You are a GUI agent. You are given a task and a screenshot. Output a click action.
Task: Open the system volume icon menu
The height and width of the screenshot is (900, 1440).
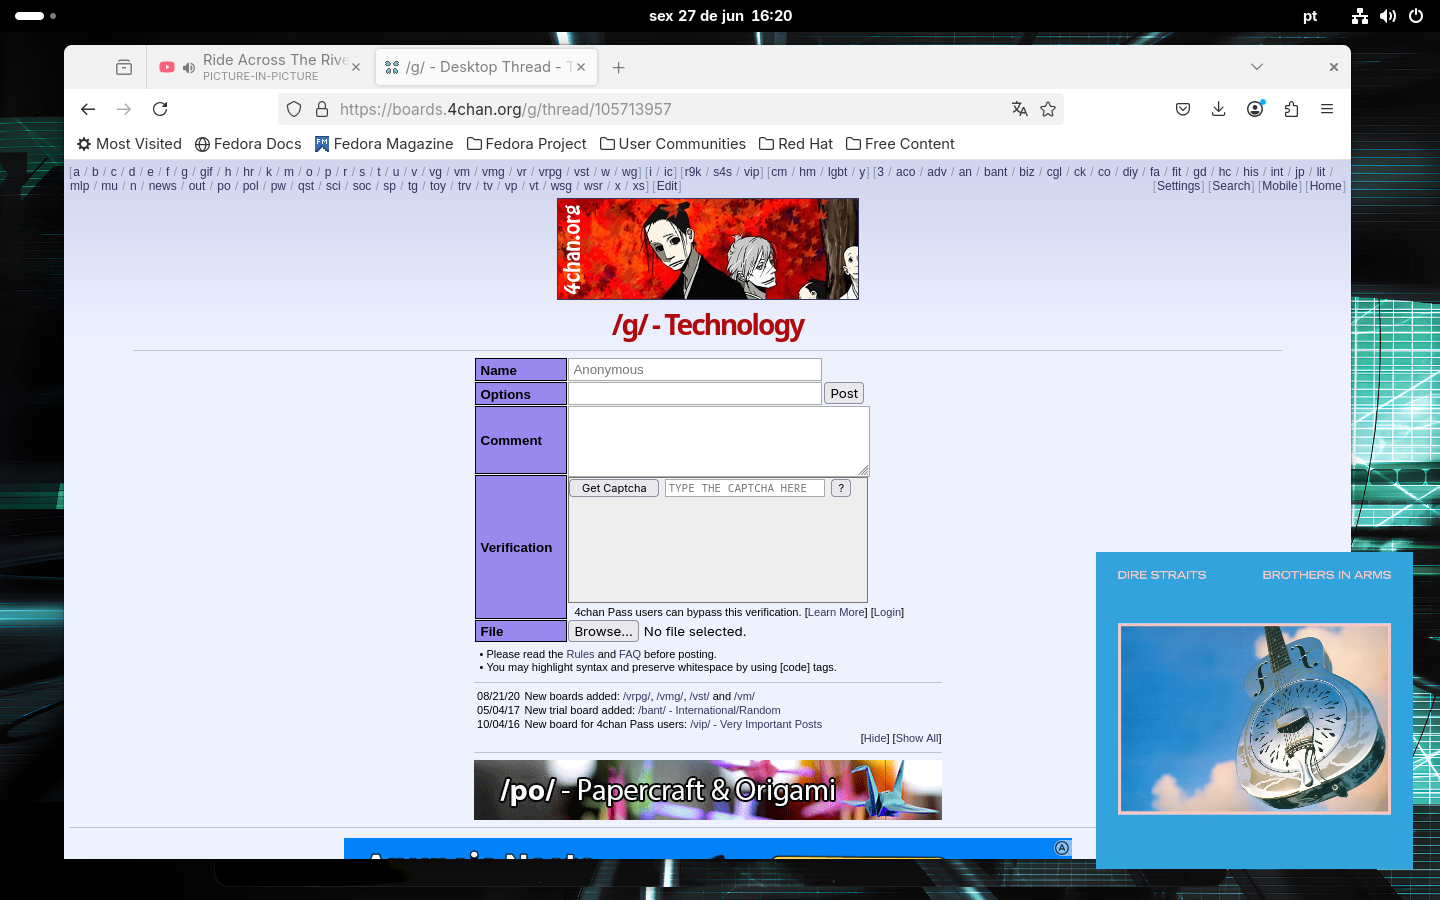coord(1388,16)
